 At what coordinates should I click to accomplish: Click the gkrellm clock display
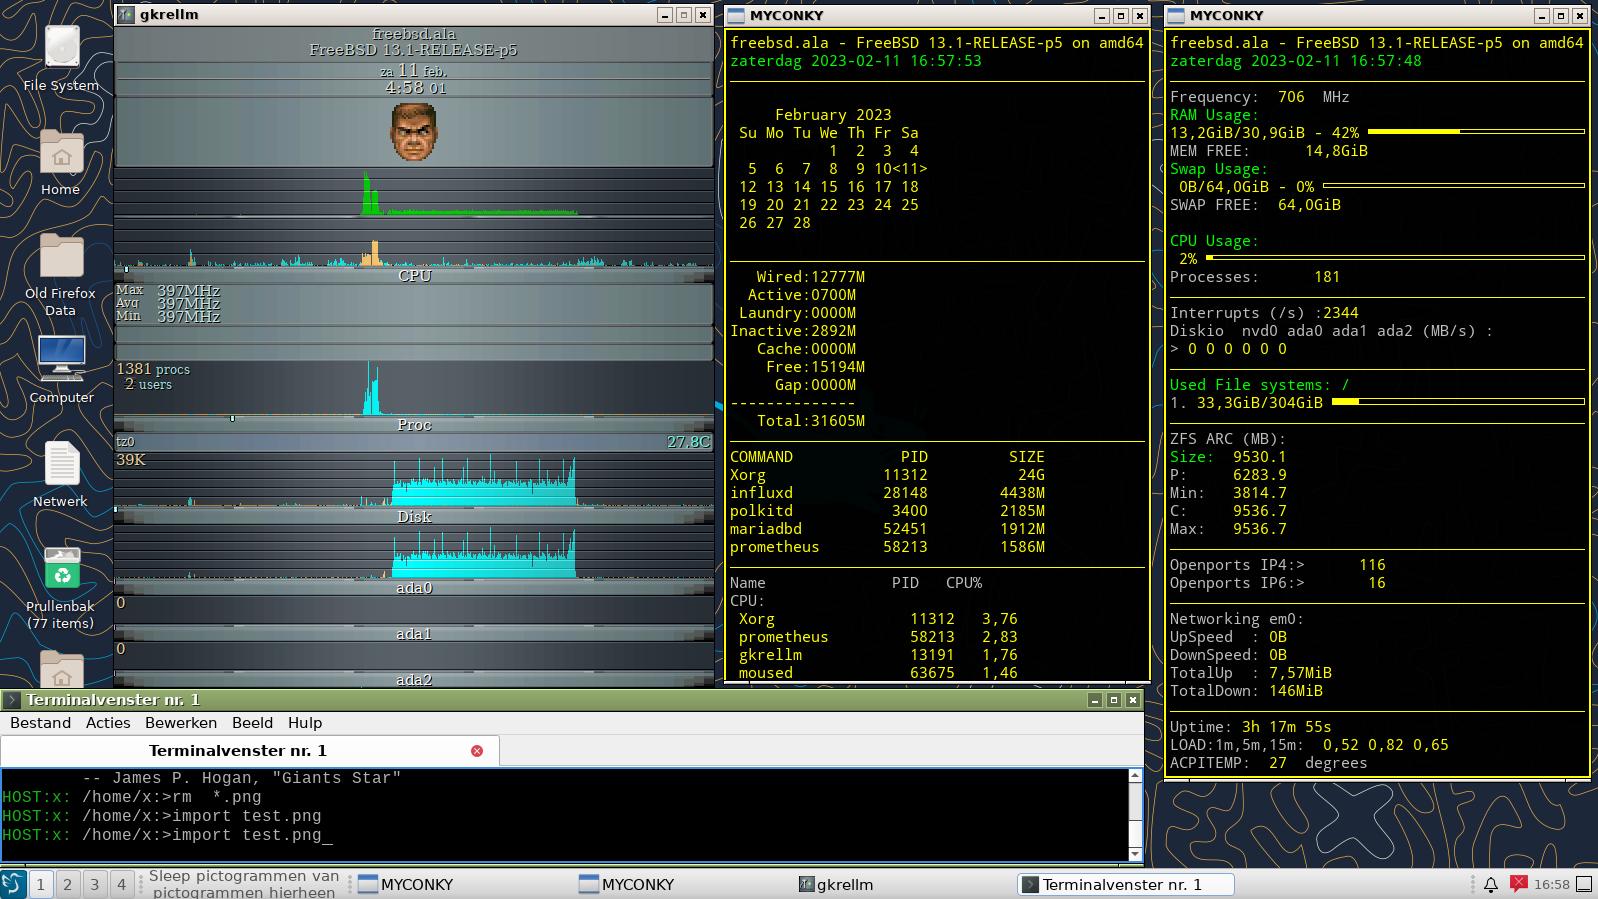pyautogui.click(x=415, y=88)
